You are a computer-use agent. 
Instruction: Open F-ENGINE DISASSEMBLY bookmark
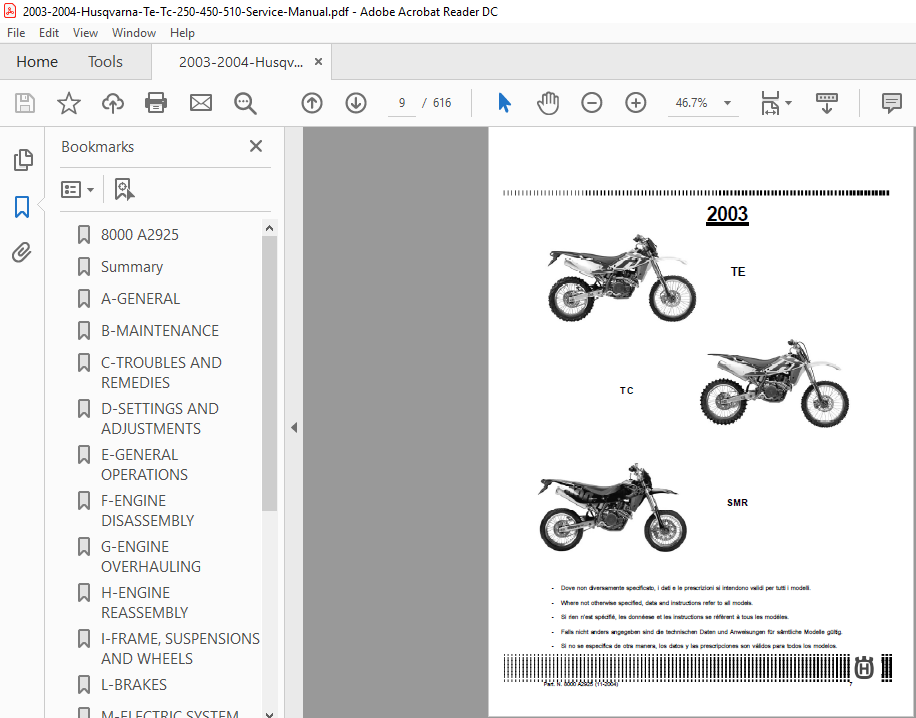tap(147, 511)
